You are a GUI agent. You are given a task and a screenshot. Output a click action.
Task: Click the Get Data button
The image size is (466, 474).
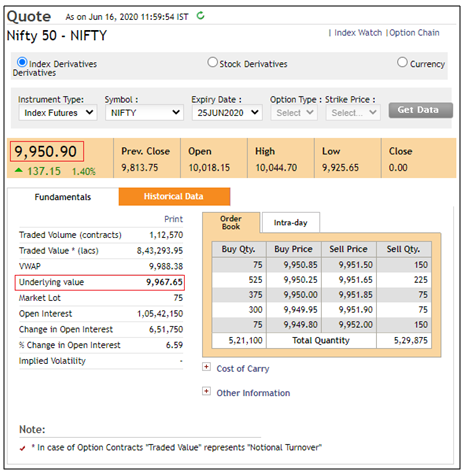(x=421, y=110)
